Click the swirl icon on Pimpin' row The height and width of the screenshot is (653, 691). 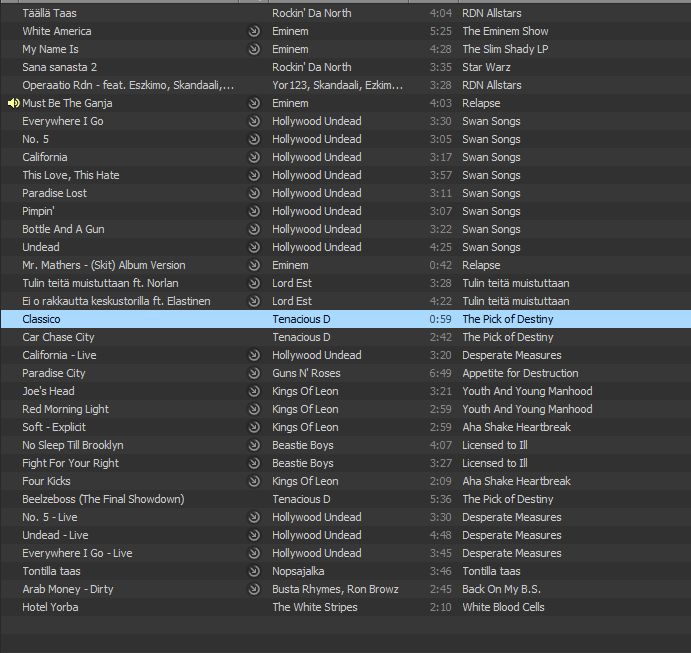[254, 211]
